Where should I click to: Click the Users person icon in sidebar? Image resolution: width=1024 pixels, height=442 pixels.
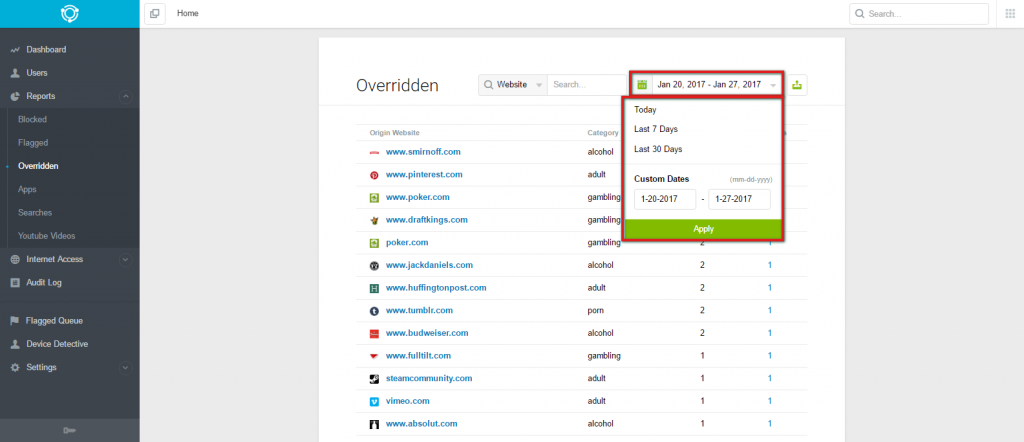click(x=15, y=73)
